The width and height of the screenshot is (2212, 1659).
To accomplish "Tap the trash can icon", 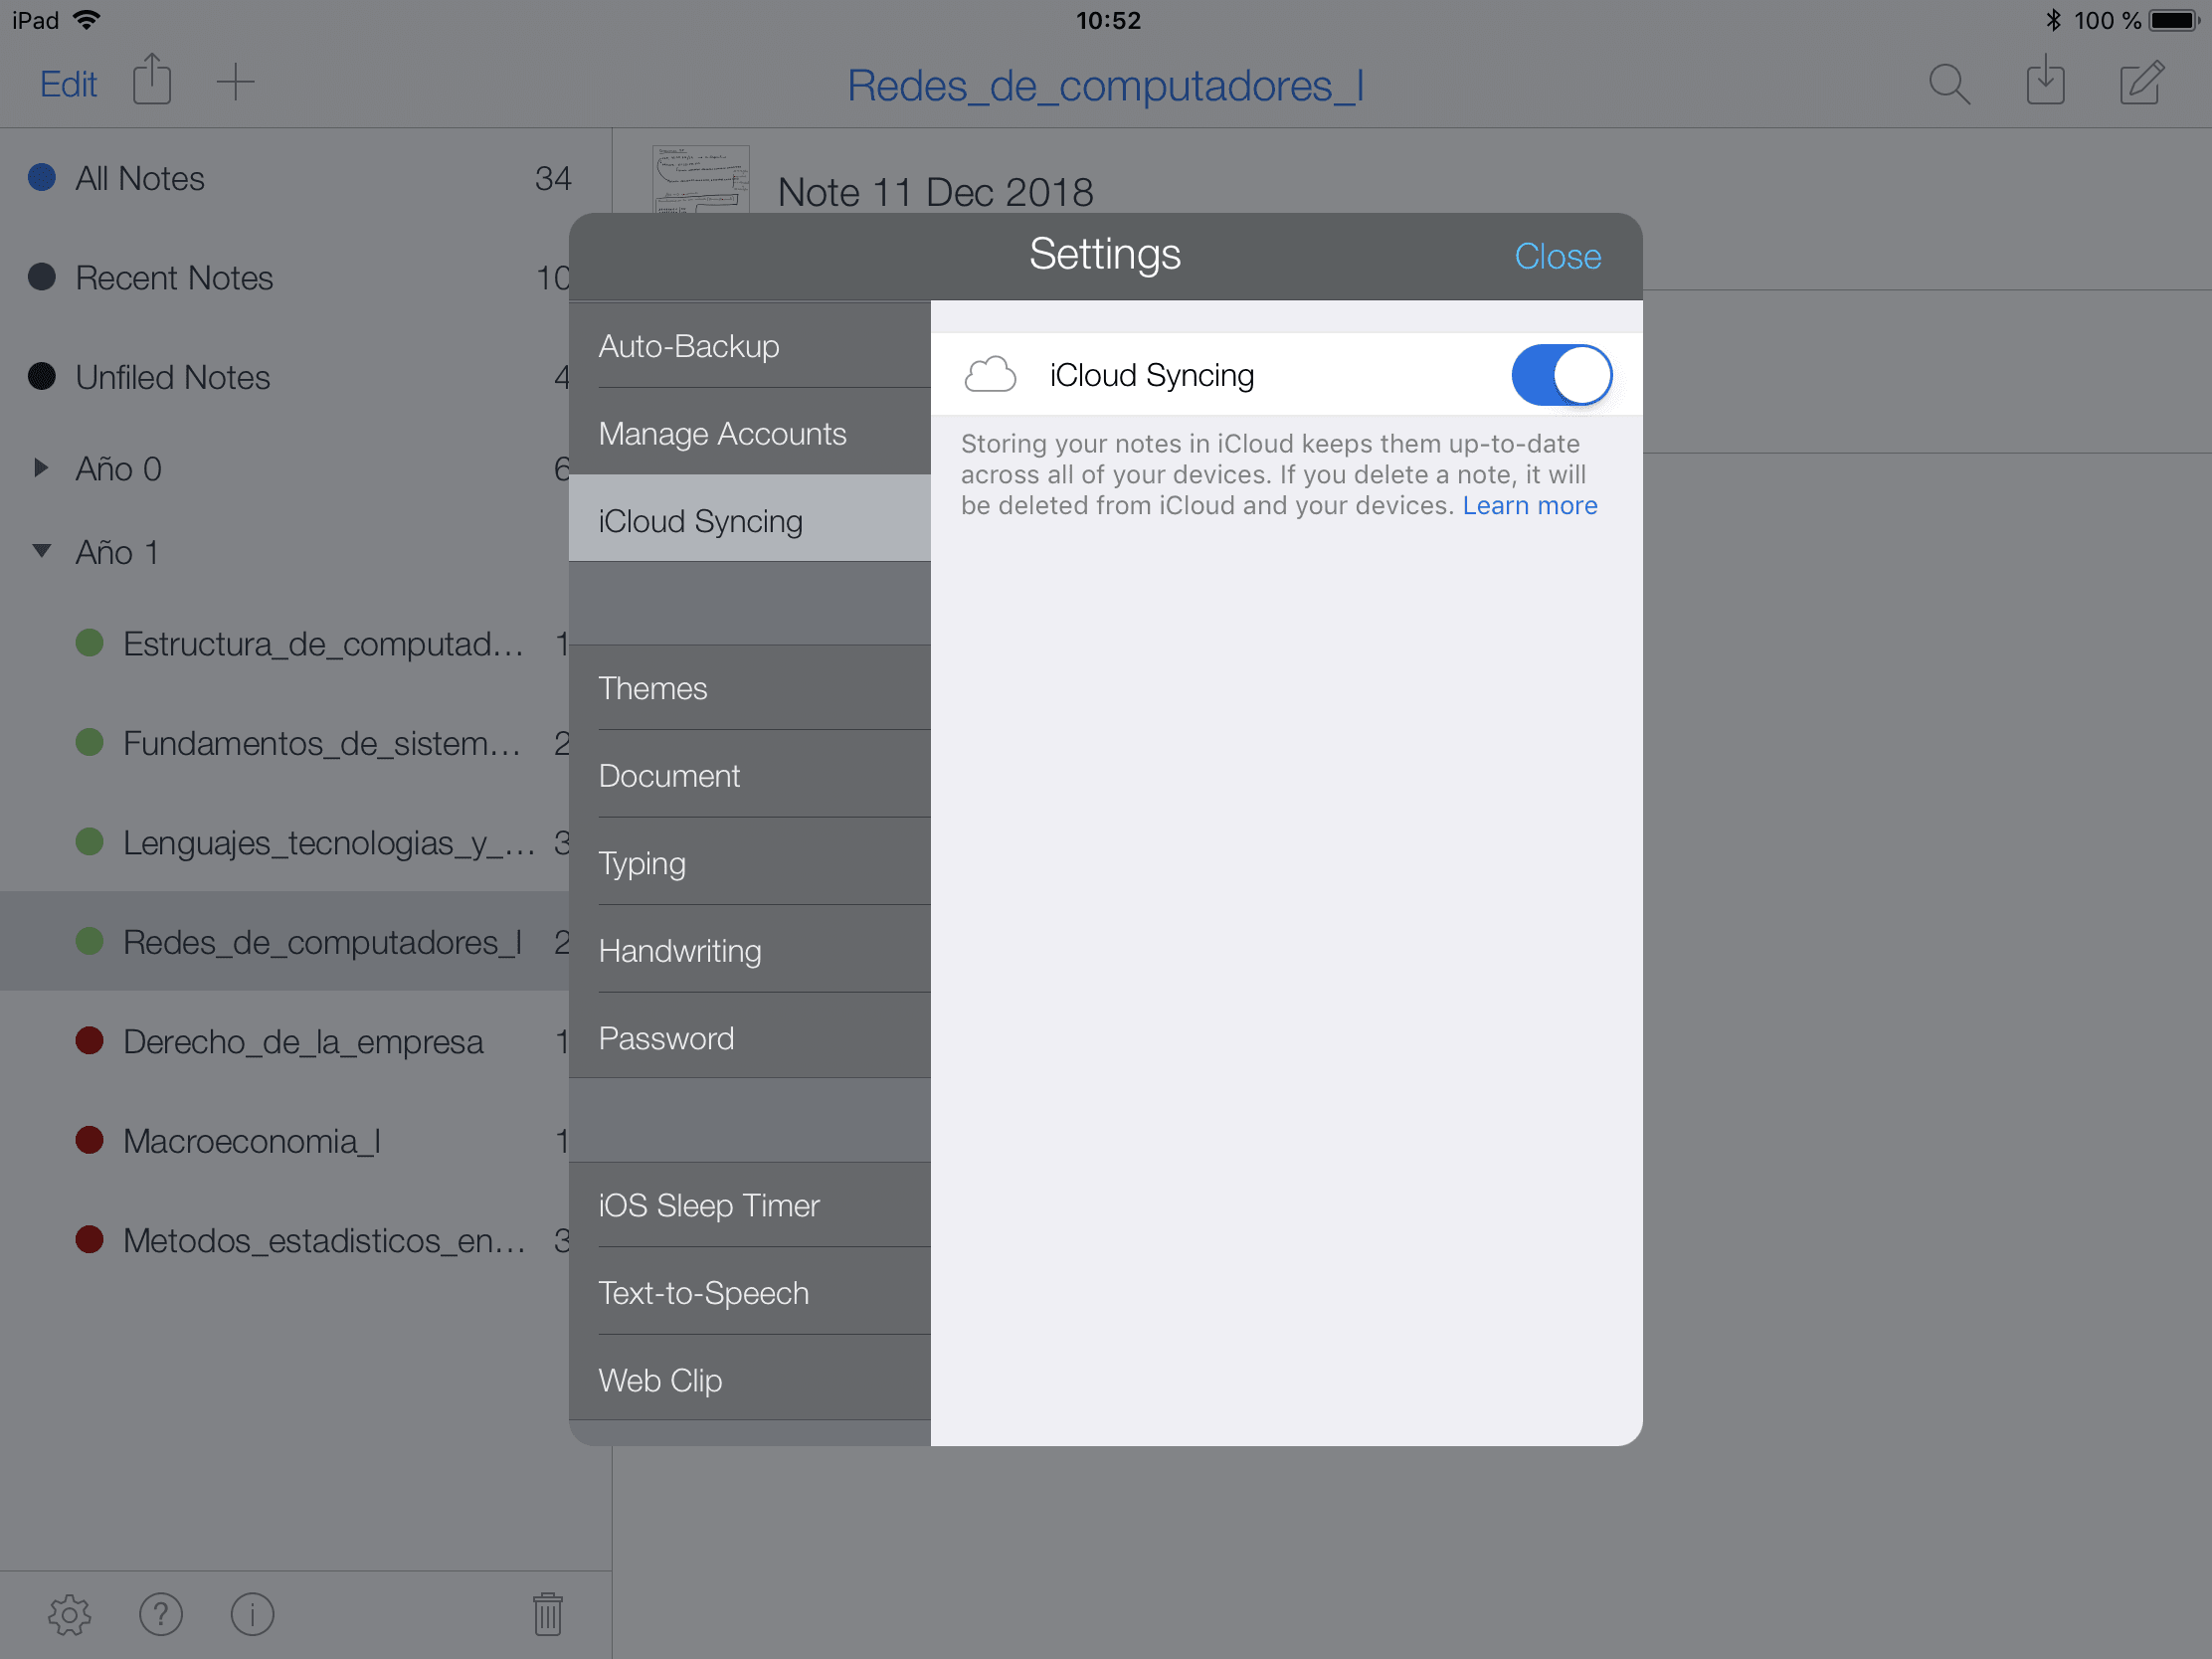I will coord(547,1614).
